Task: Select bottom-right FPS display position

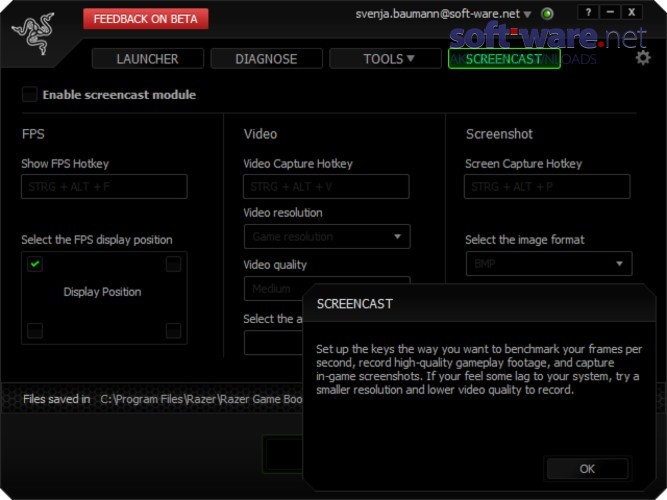Action: (x=173, y=330)
